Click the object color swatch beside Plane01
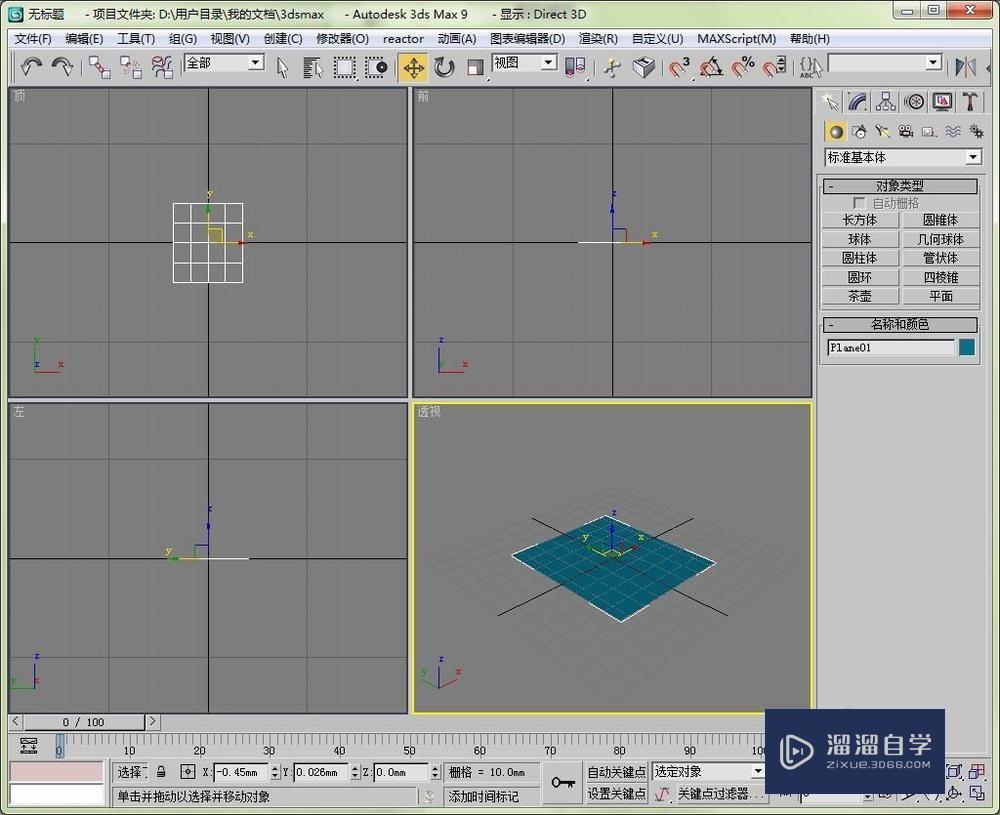The height and width of the screenshot is (815, 1000). coord(967,348)
